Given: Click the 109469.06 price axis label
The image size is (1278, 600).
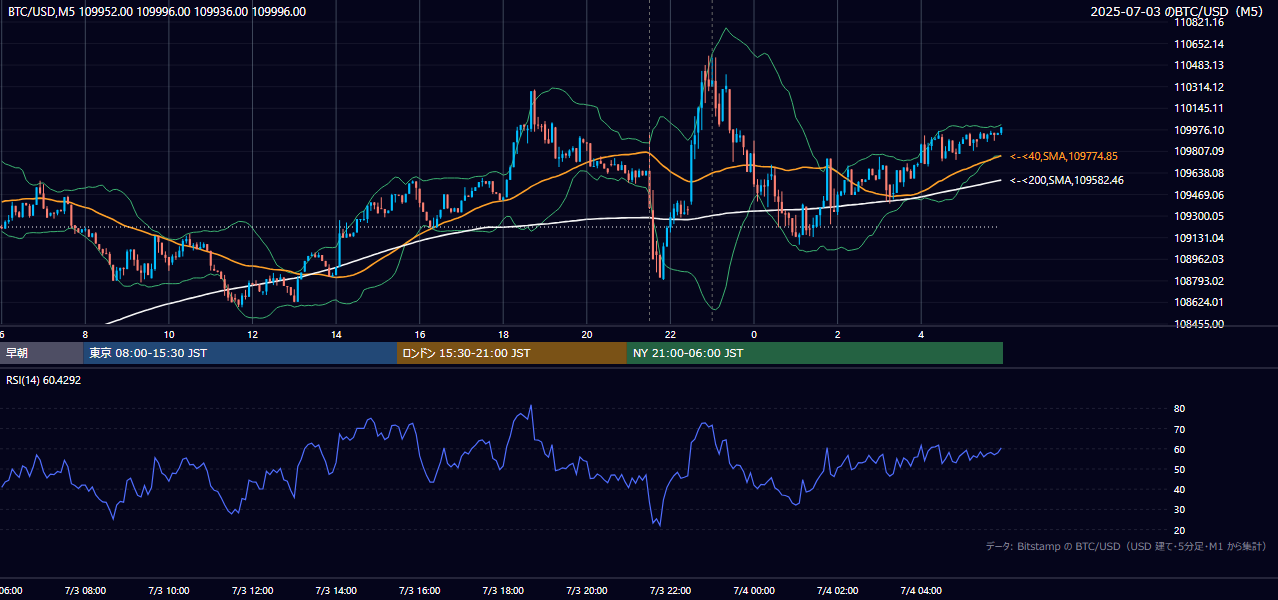Looking at the screenshot, I should pyautogui.click(x=1200, y=195).
